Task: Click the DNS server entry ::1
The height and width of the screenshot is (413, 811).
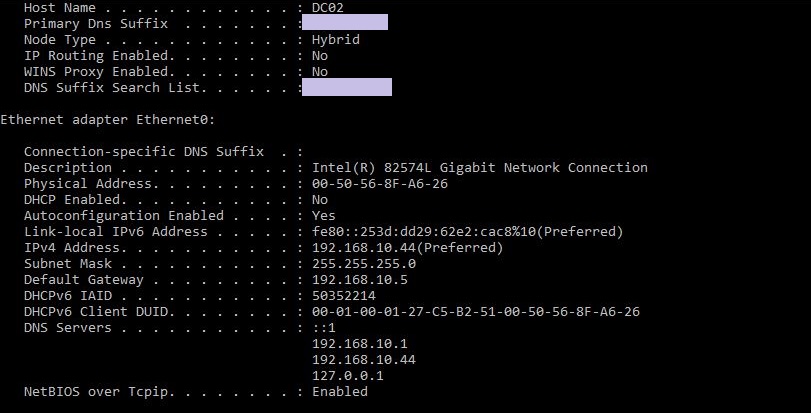Action: (324, 328)
